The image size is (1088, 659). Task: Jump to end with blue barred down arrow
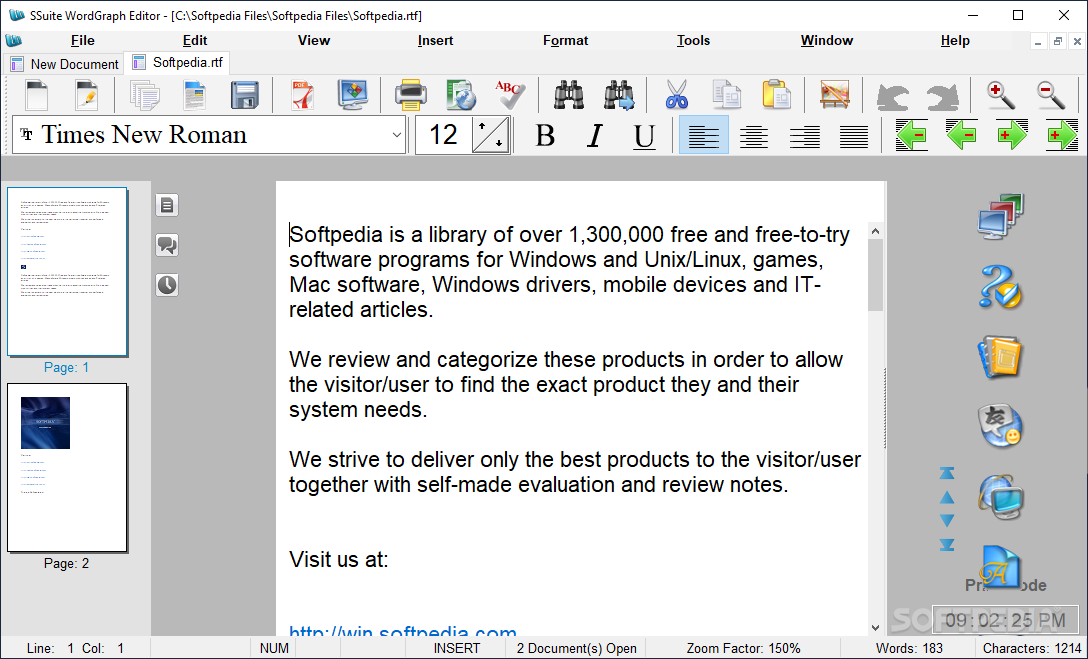[947, 545]
